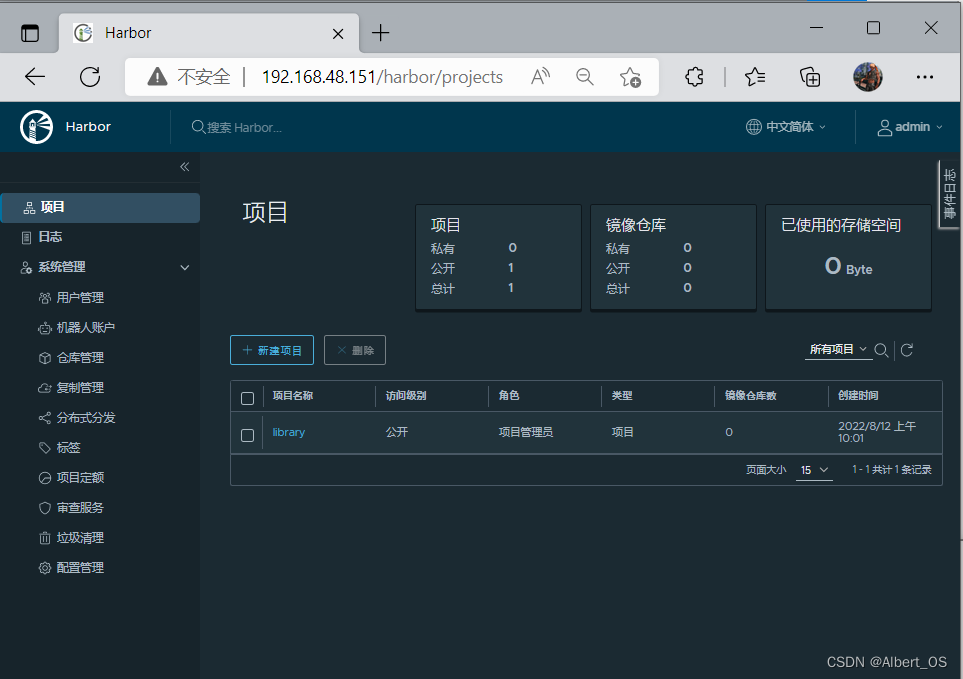Open browser settings and more menu
Screen dimensions: 963x679
924,77
